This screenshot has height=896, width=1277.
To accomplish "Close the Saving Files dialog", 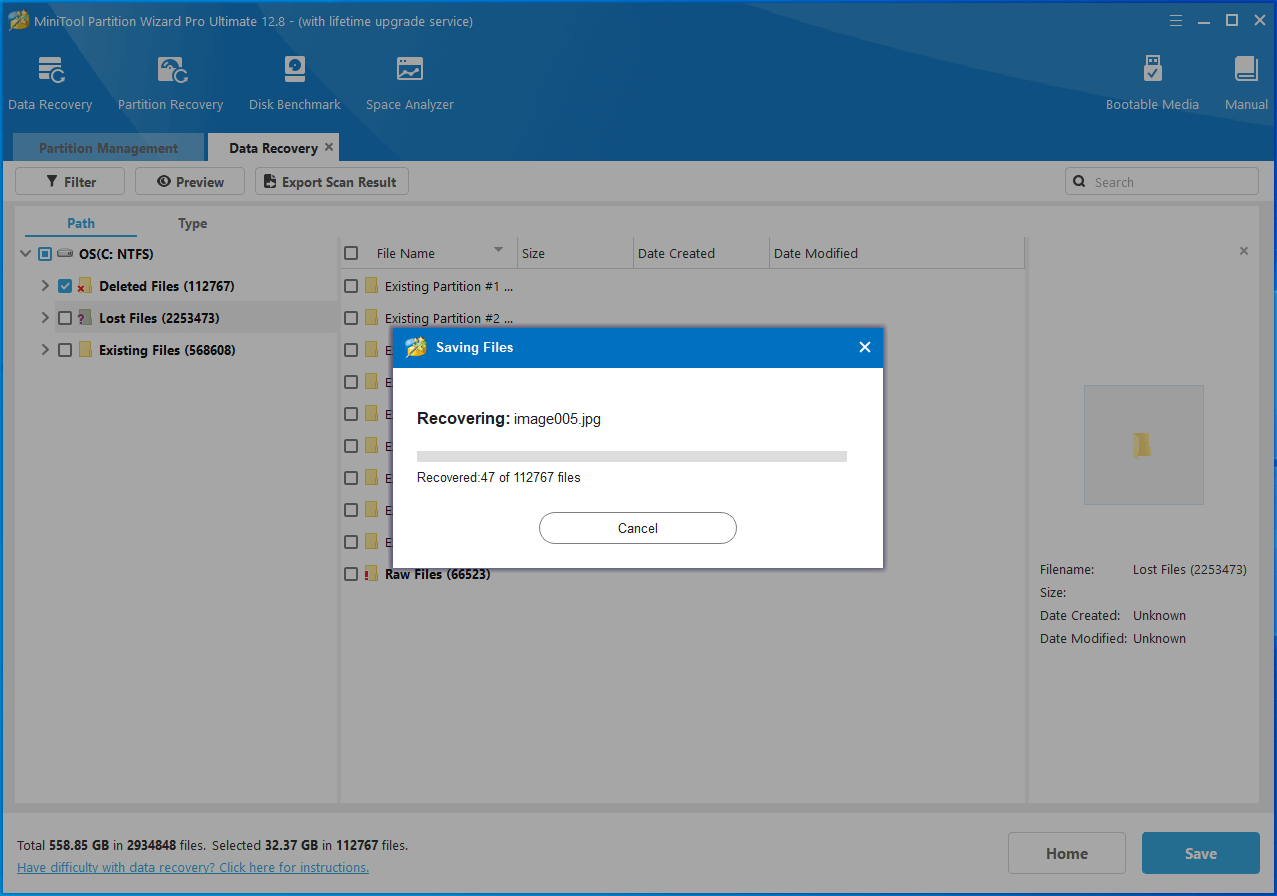I will [x=864, y=347].
